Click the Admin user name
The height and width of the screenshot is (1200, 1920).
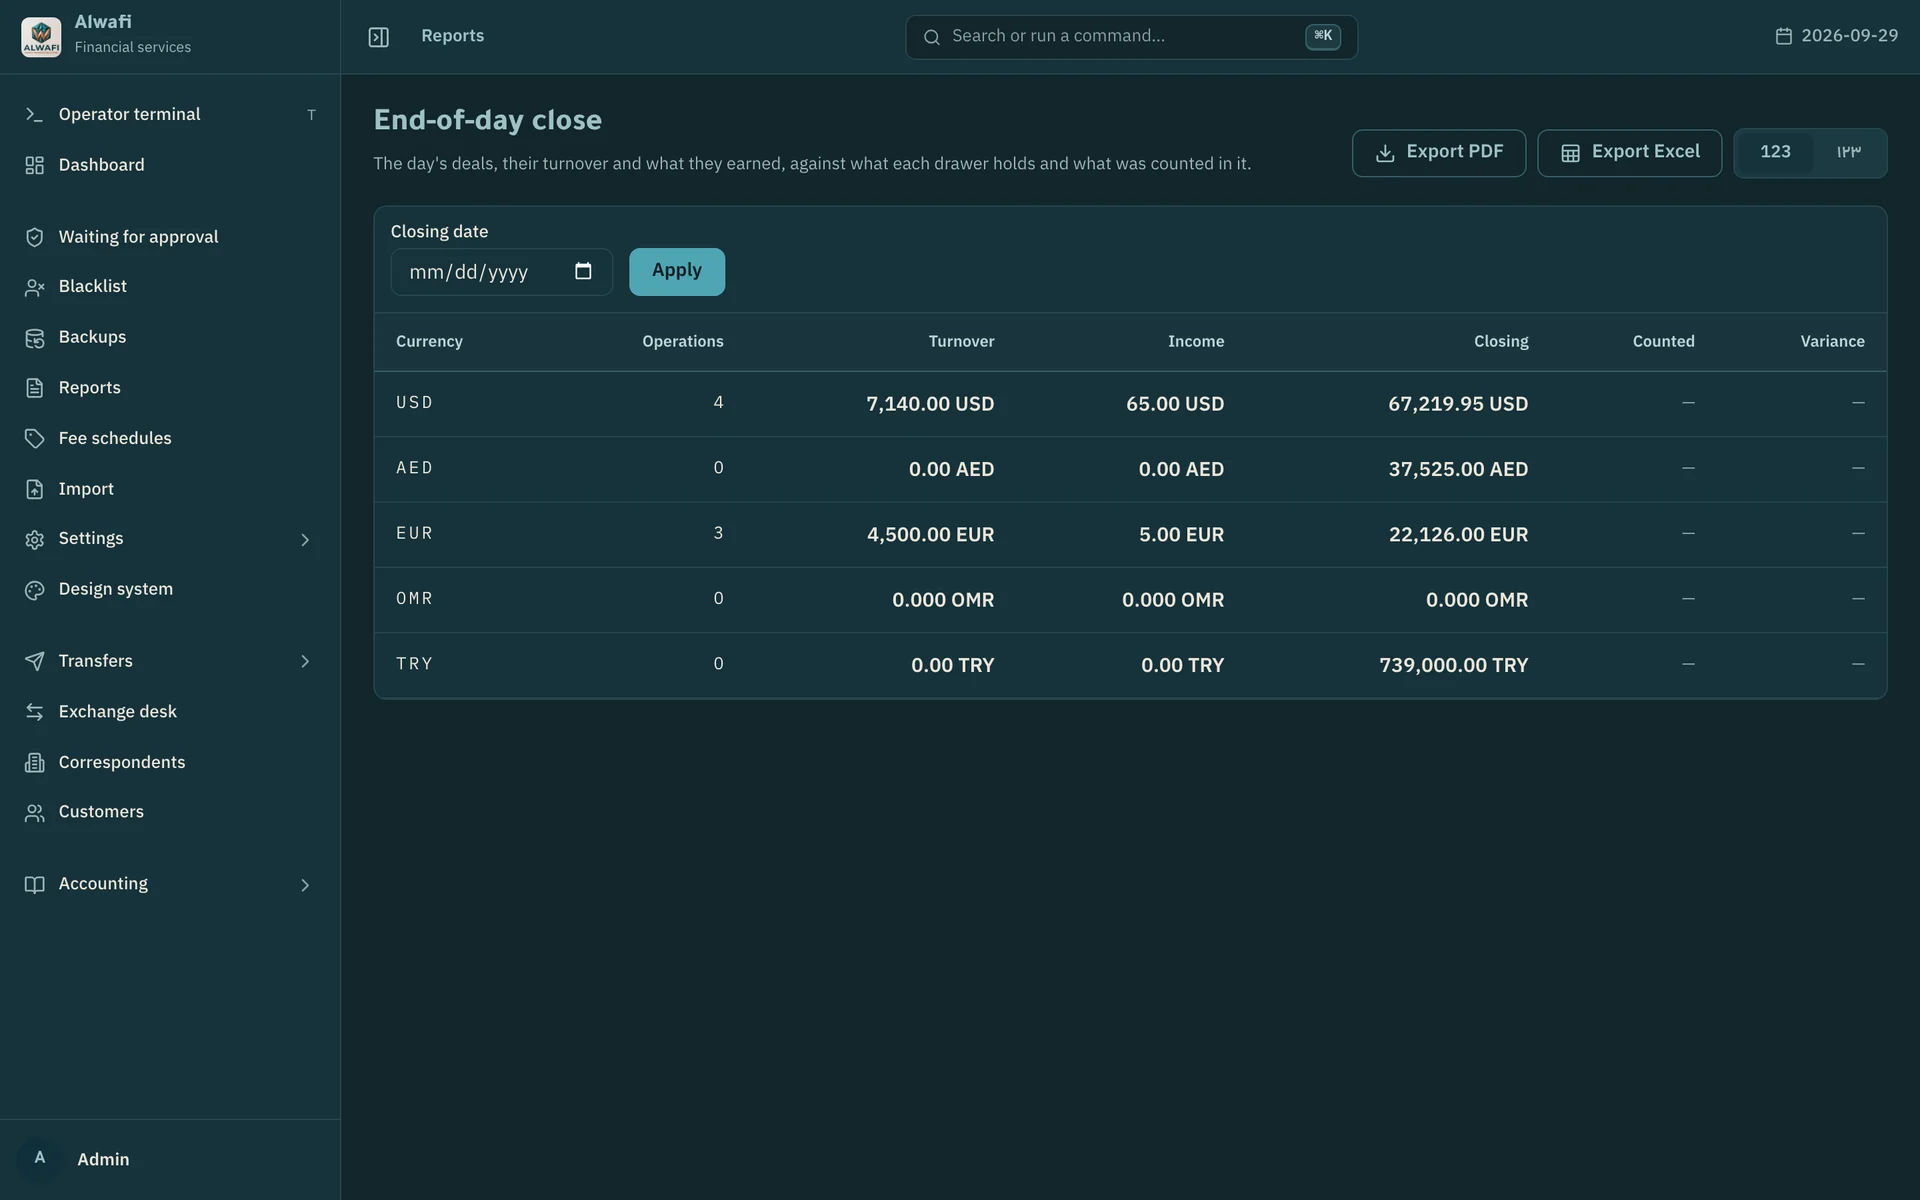tap(103, 1159)
